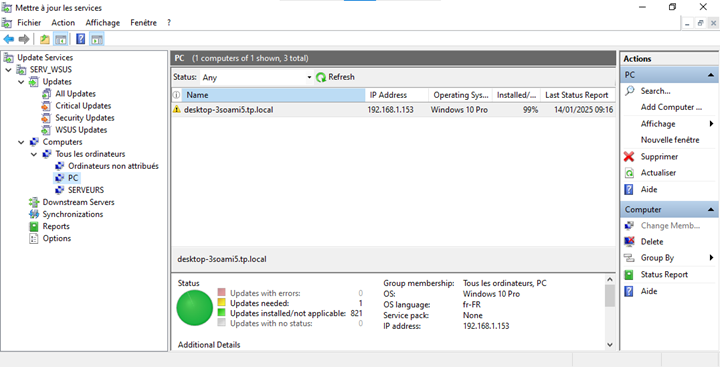Sort by Operating System column header
720x367 pixels.
461,95
